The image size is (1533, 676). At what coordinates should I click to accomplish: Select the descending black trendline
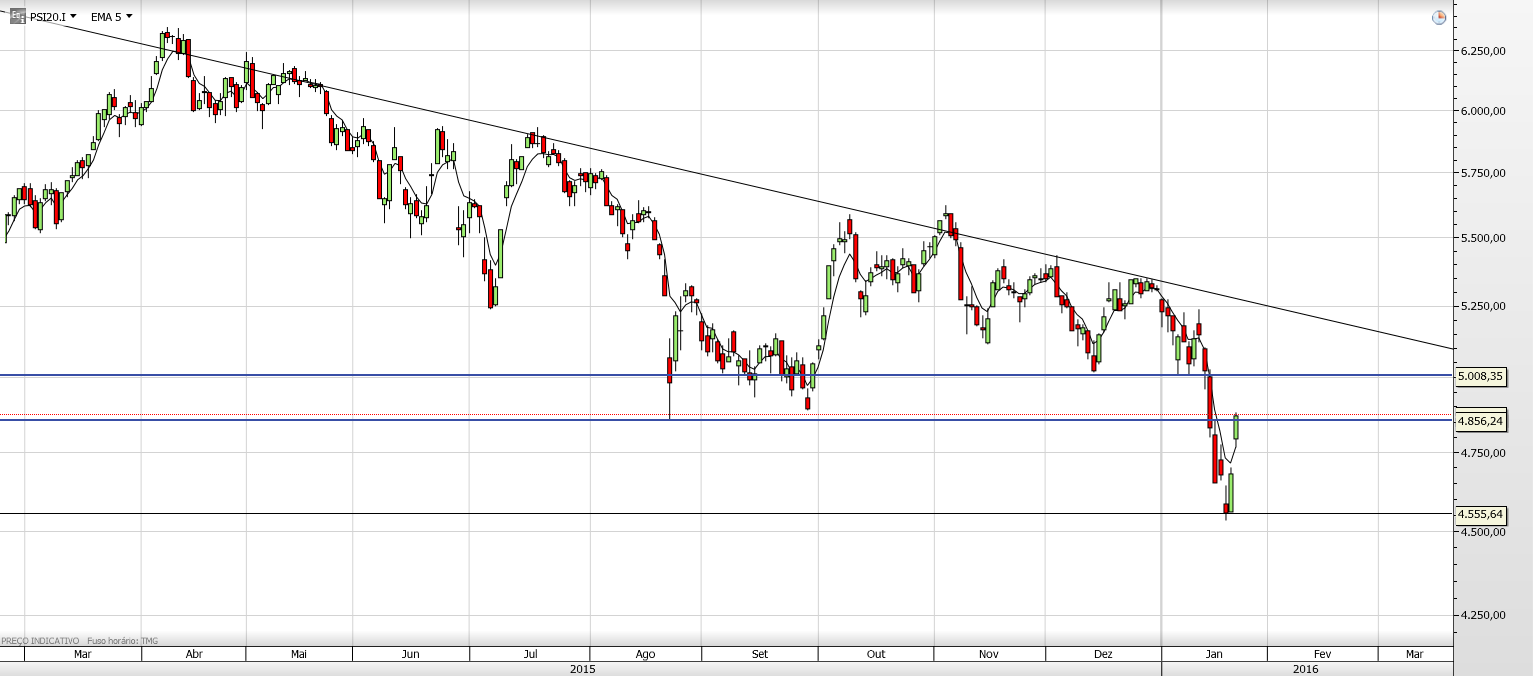pos(740,183)
